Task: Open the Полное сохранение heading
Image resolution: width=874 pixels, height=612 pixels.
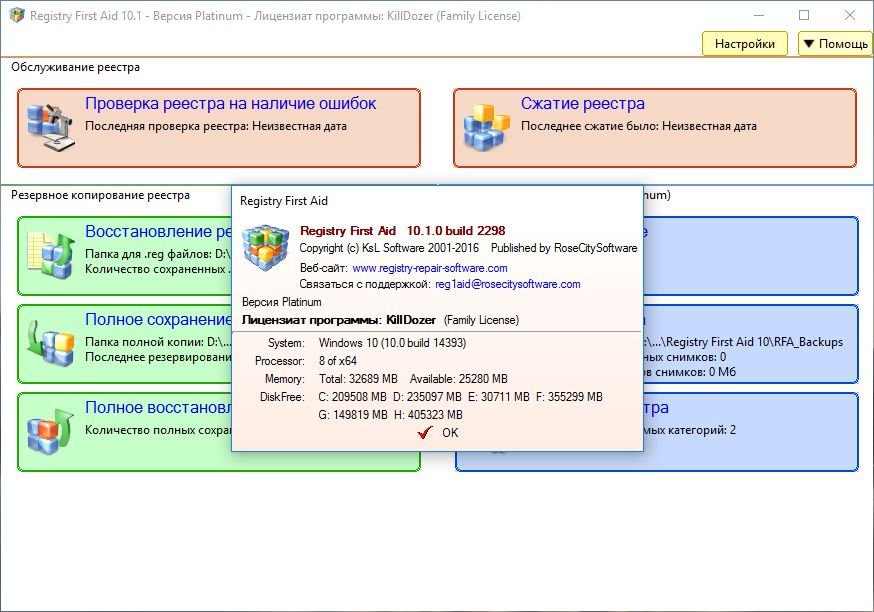Action: pyautogui.click(x=158, y=319)
